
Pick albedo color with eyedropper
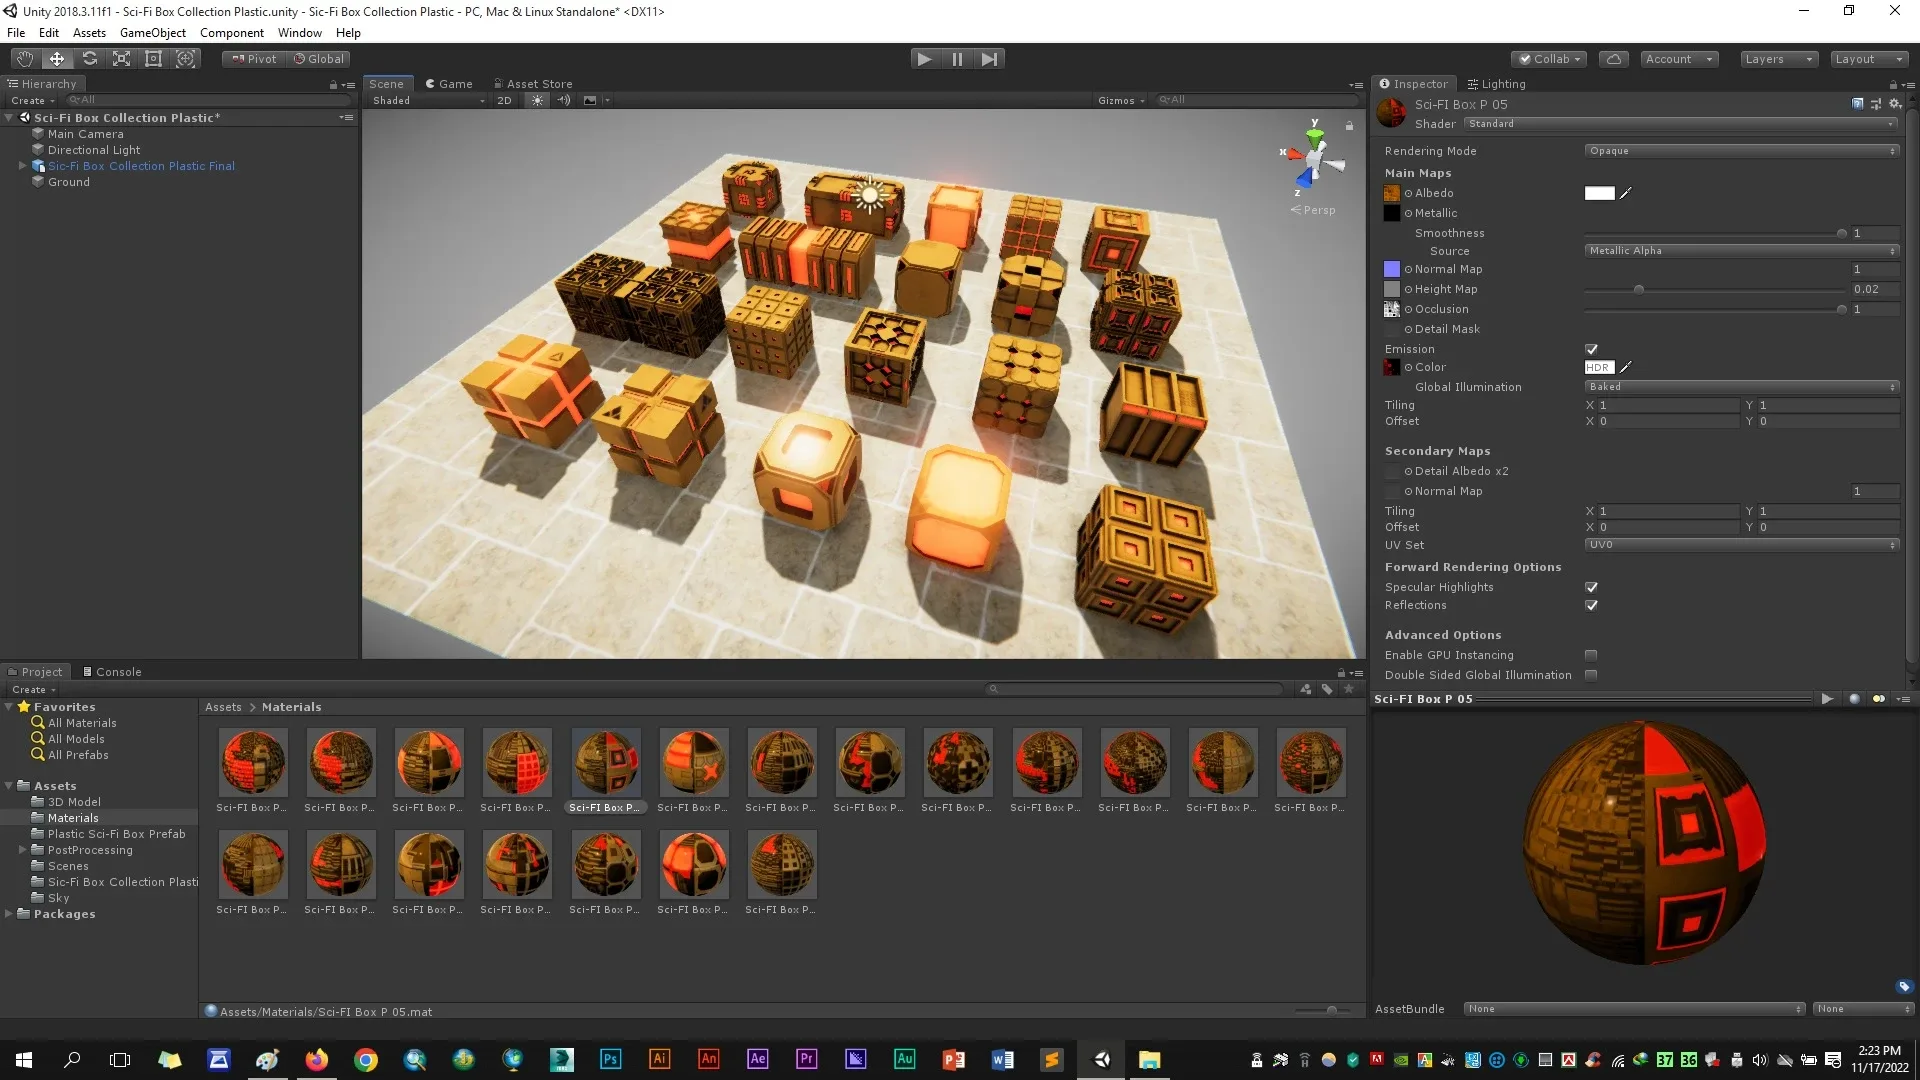(x=1625, y=193)
